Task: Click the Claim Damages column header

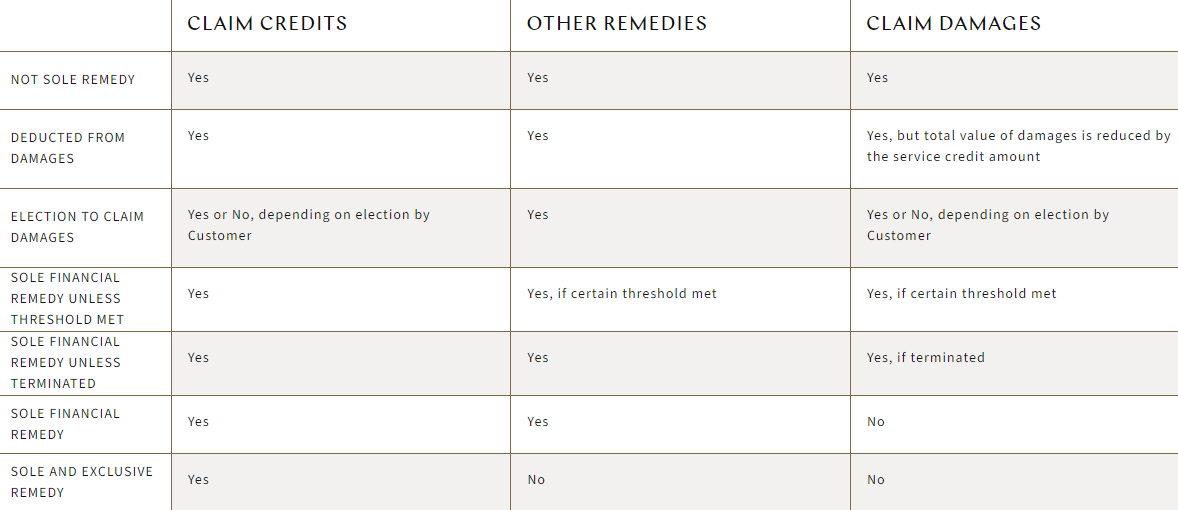Action: [953, 23]
